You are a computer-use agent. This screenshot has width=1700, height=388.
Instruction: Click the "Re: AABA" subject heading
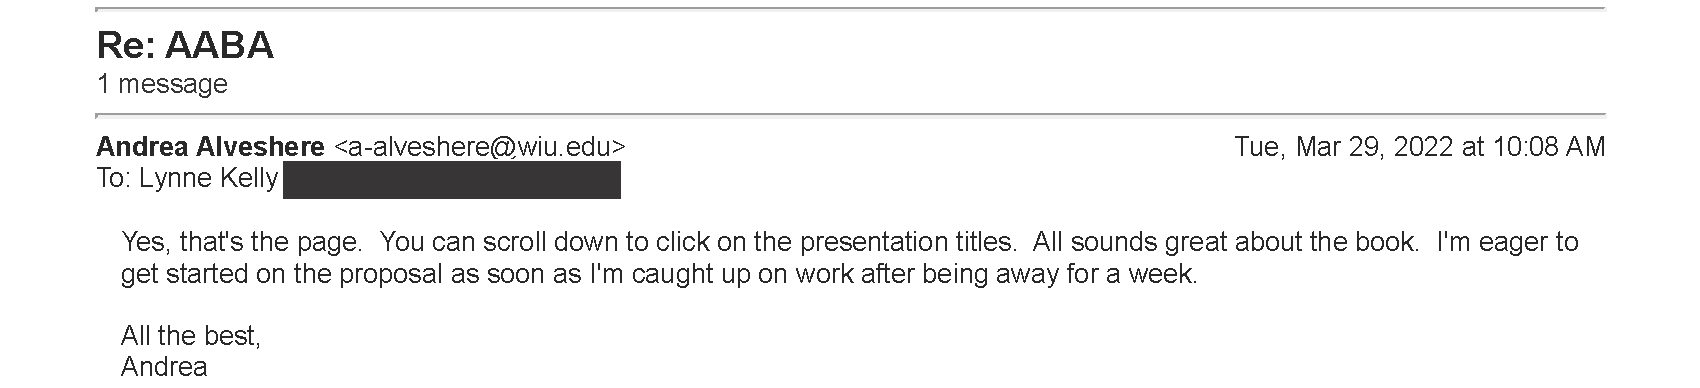click(185, 46)
